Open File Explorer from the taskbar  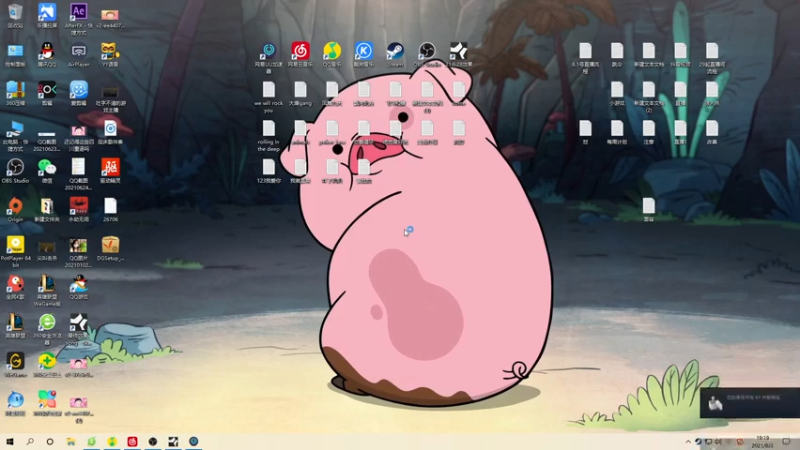coord(71,441)
